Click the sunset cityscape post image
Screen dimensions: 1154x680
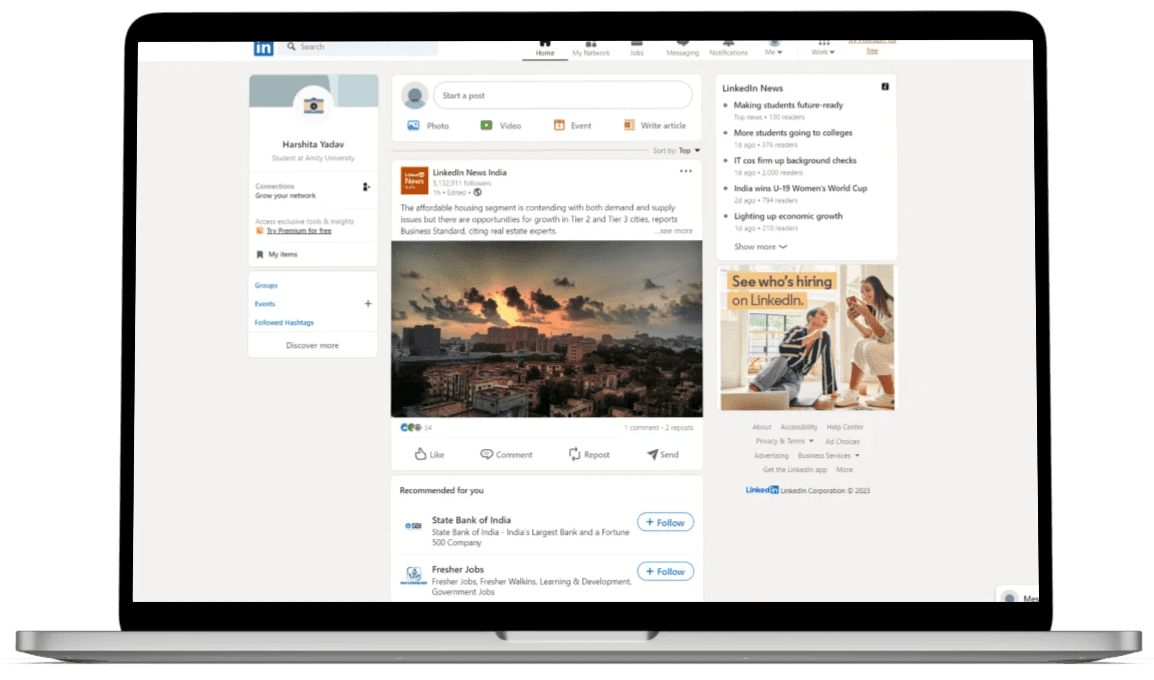click(x=547, y=329)
